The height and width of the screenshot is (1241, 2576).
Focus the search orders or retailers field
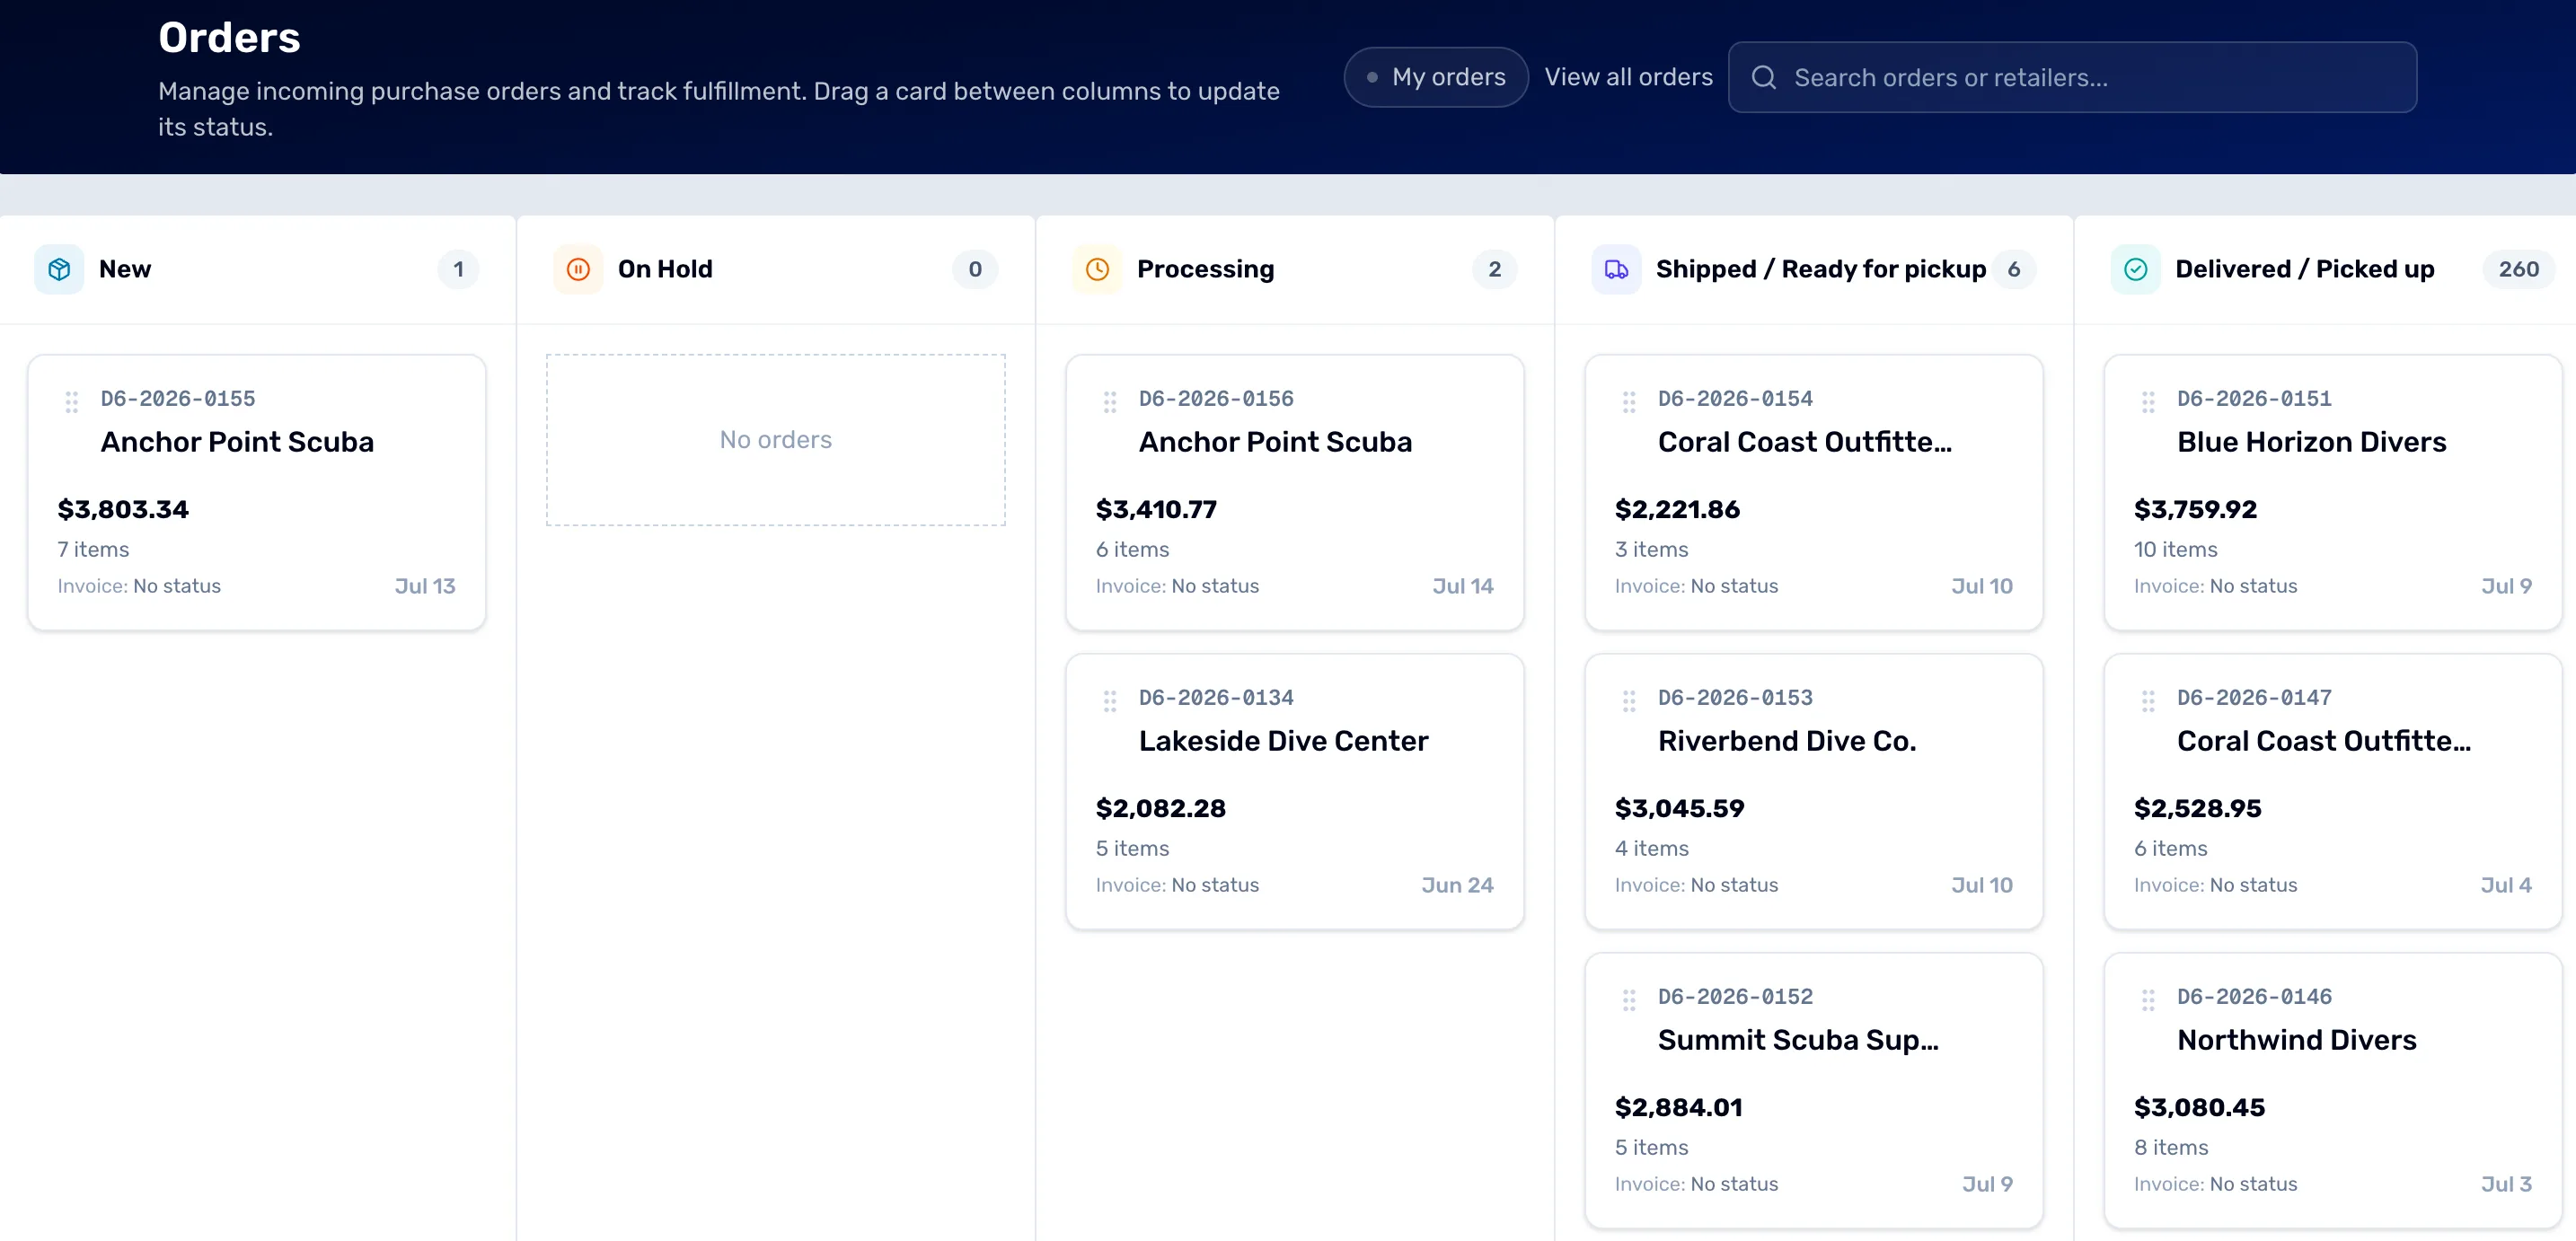click(x=2072, y=77)
